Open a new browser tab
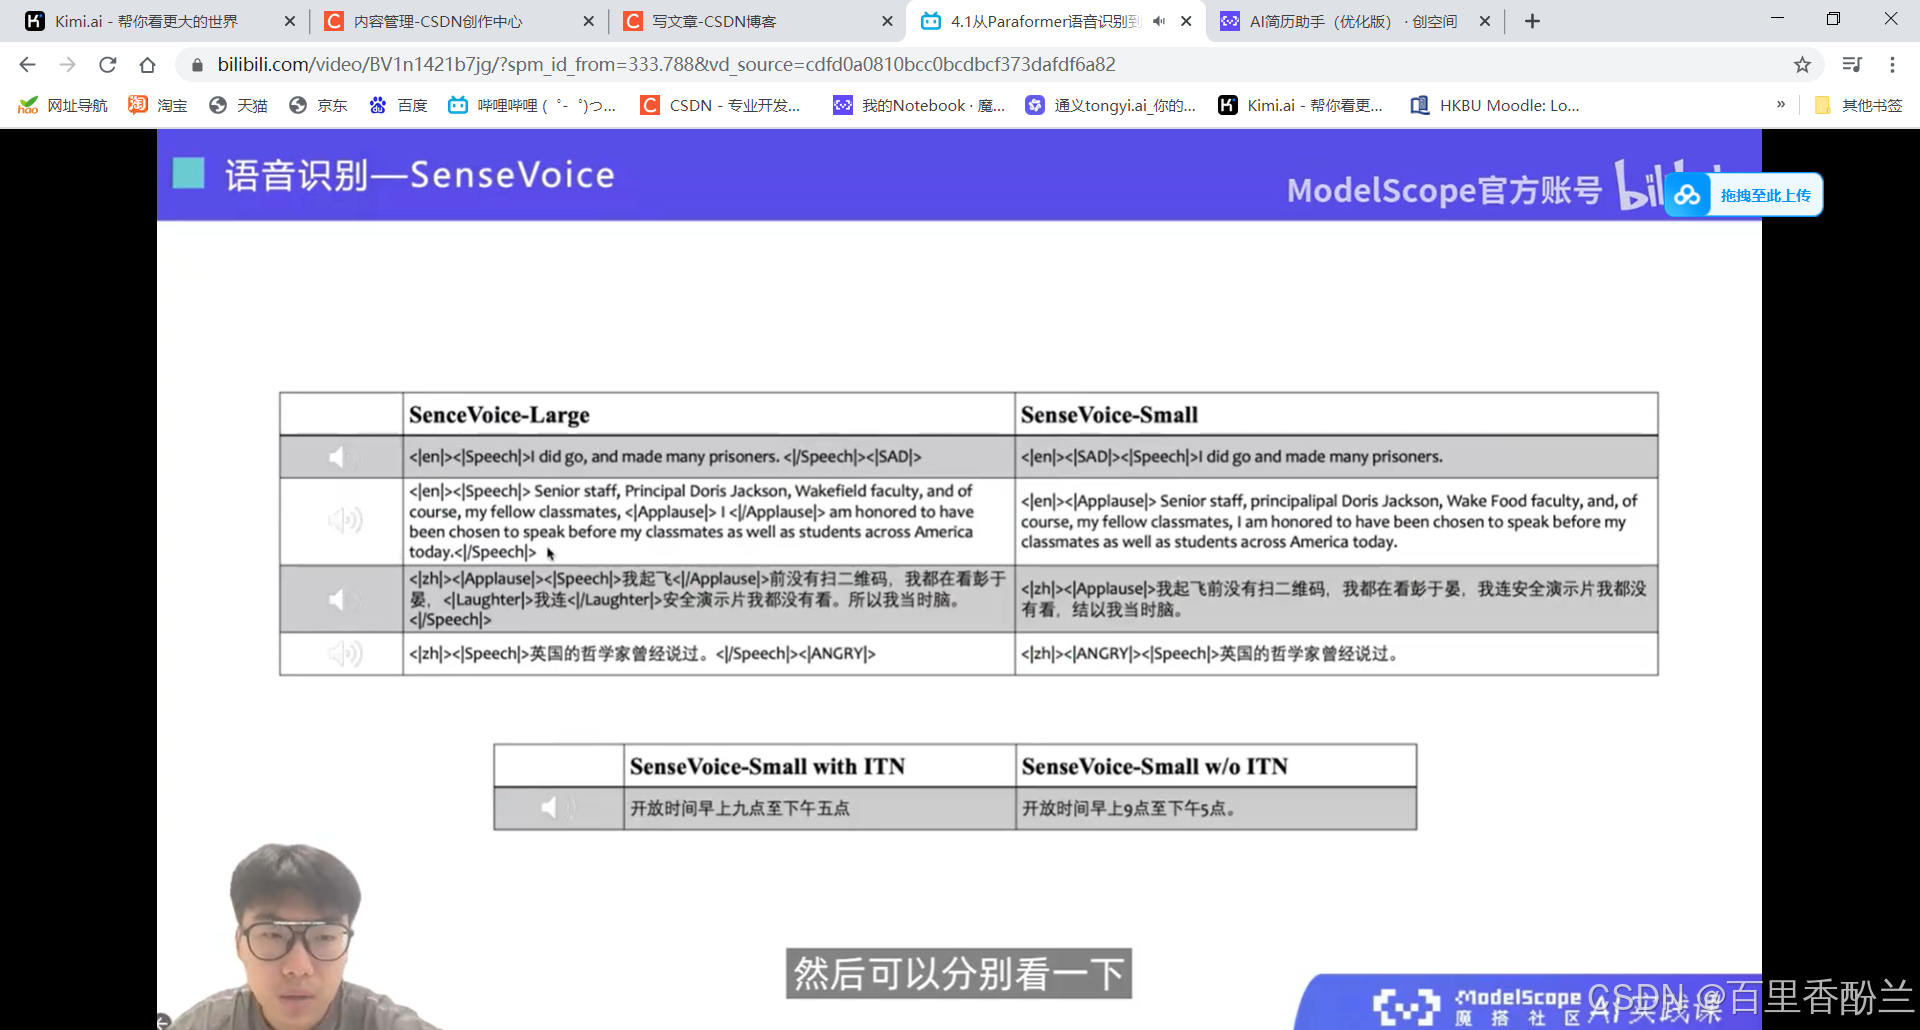Viewport: 1920px width, 1030px height. coord(1532,21)
